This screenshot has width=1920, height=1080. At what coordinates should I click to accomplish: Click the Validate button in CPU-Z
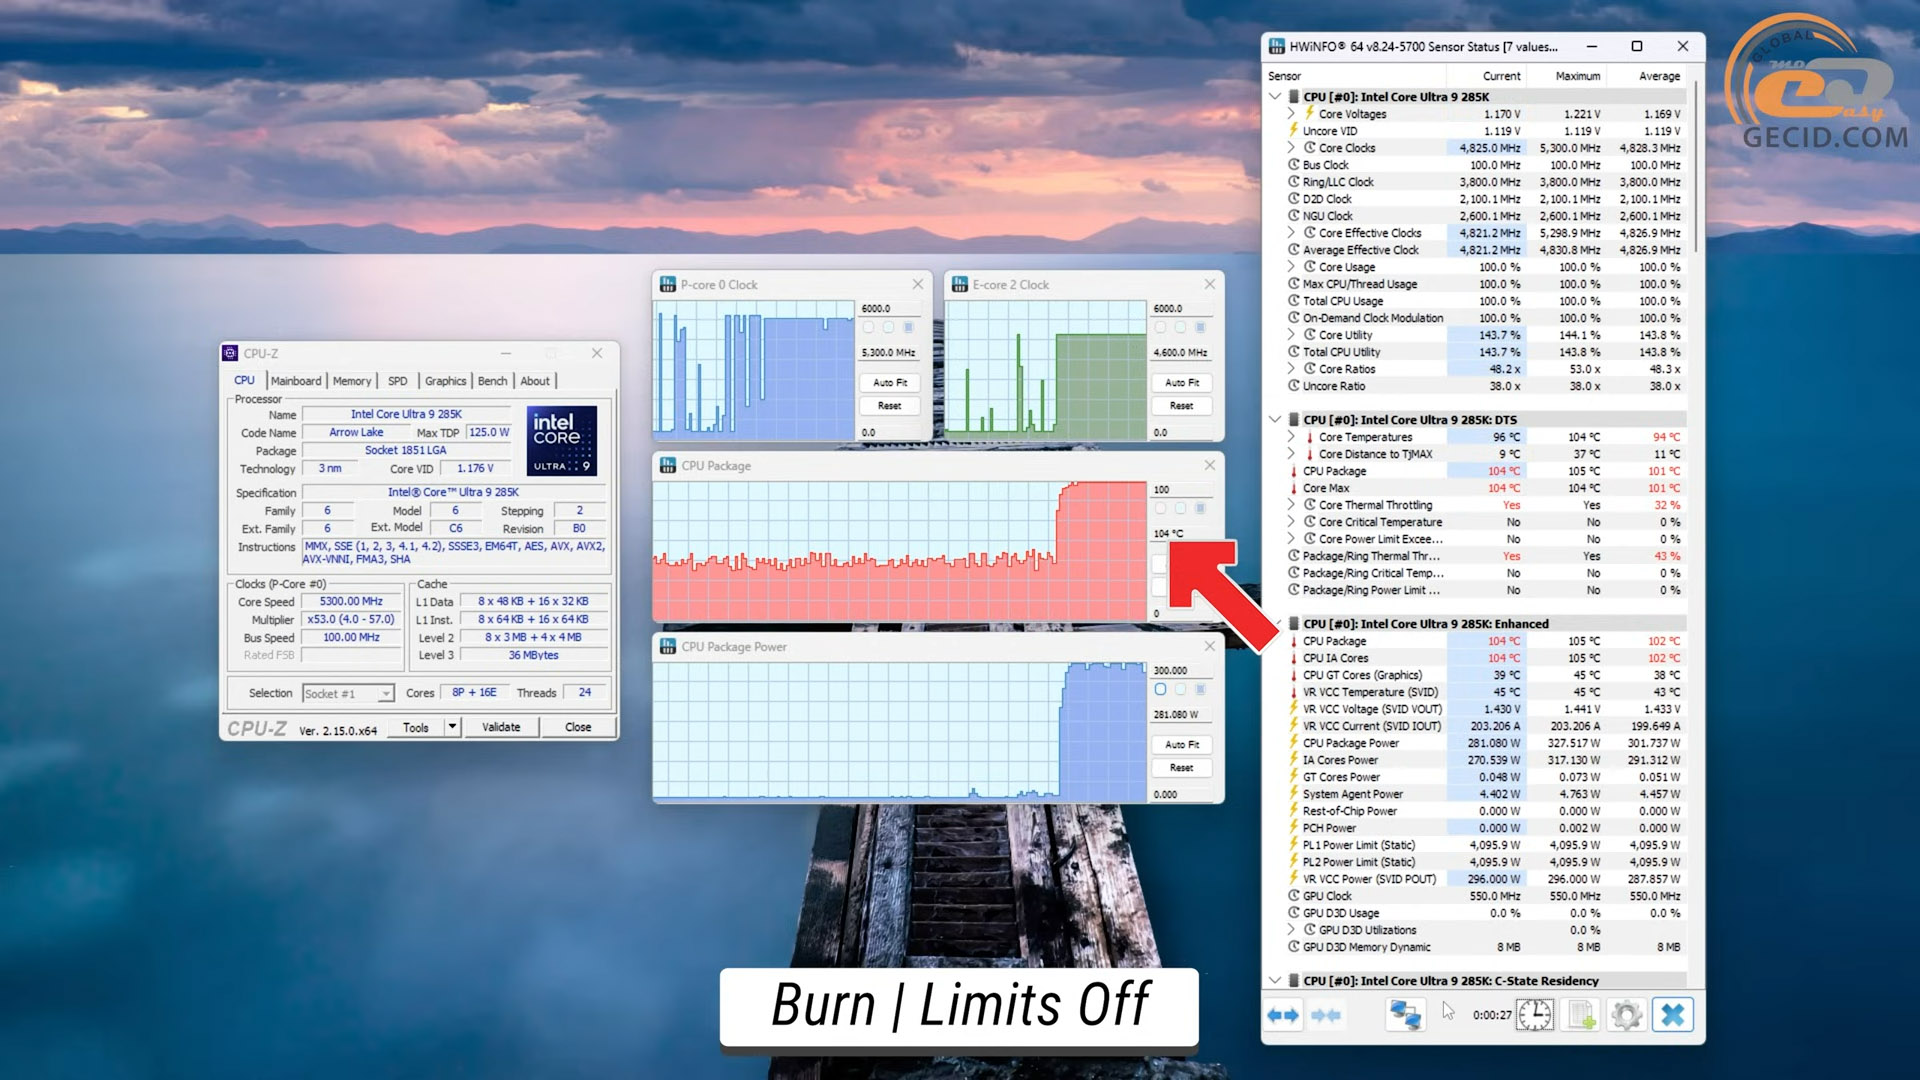(x=501, y=727)
